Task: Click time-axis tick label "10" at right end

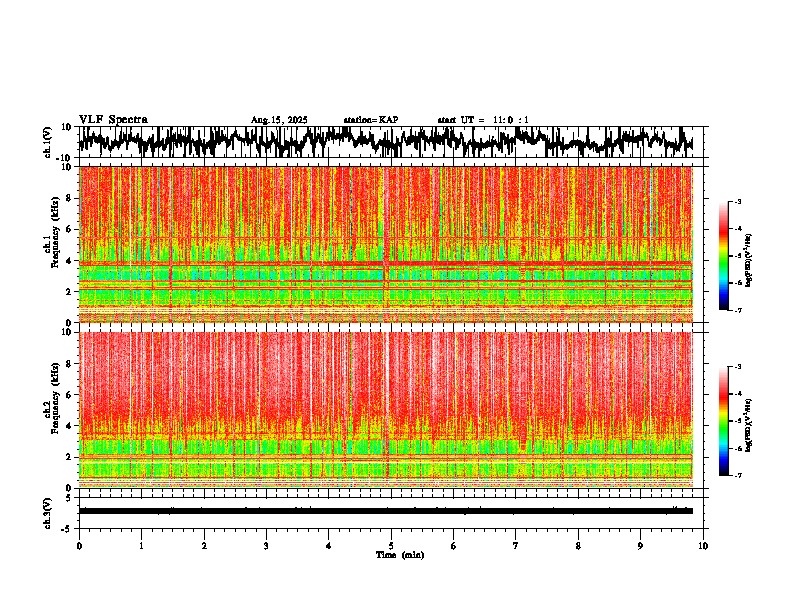Action: (703, 546)
